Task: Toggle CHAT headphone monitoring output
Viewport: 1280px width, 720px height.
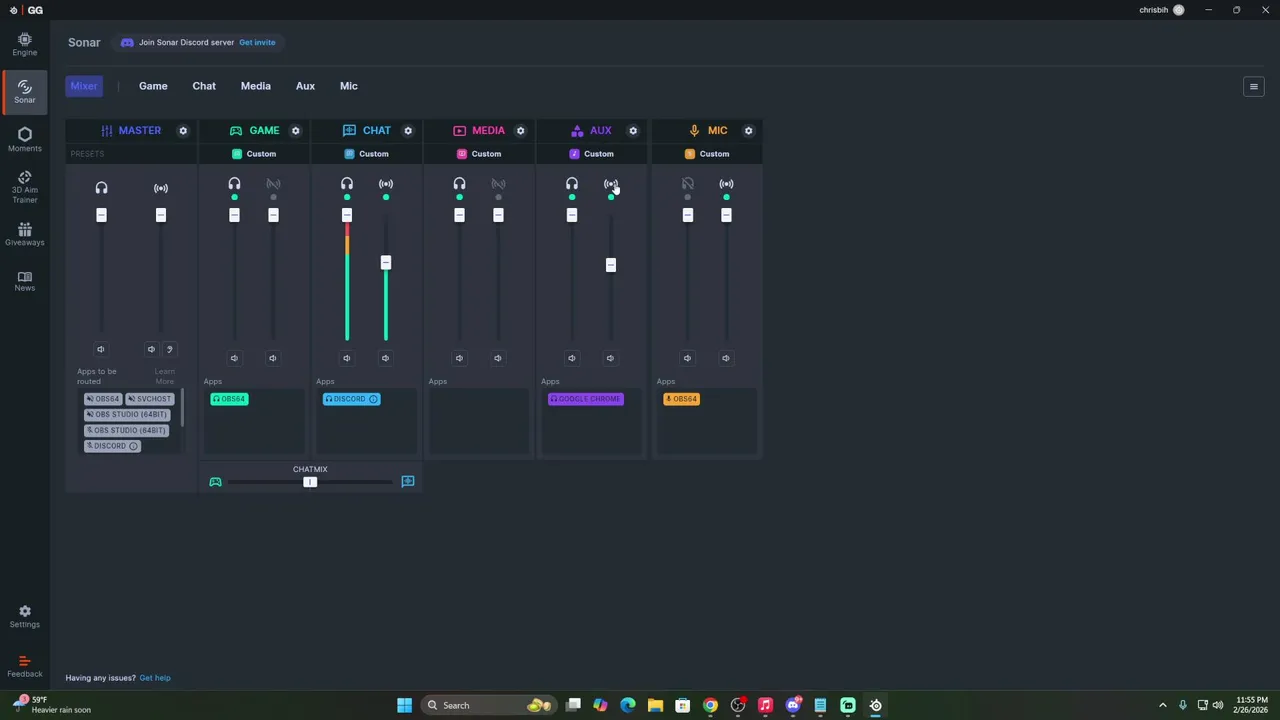Action: pyautogui.click(x=347, y=184)
